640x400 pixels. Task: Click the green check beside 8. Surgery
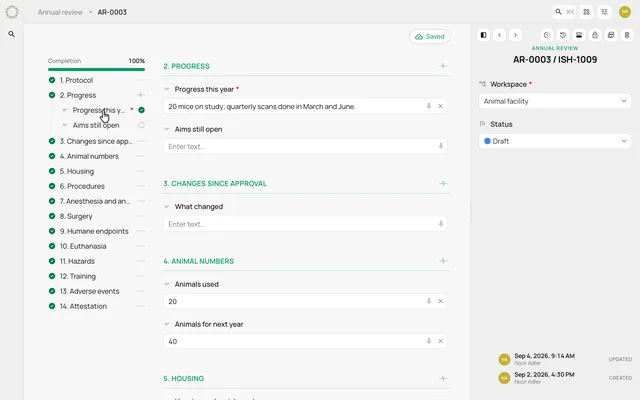click(x=52, y=216)
